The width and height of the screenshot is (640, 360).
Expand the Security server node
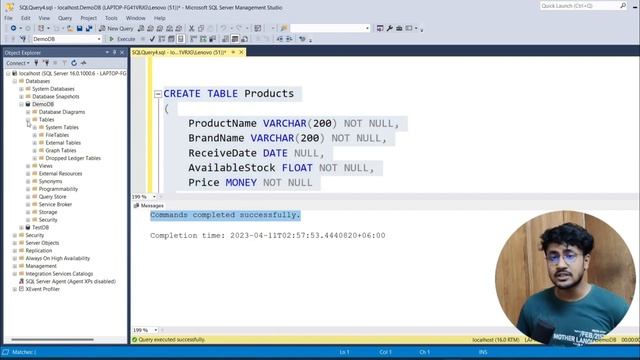pyautogui.click(x=15, y=235)
